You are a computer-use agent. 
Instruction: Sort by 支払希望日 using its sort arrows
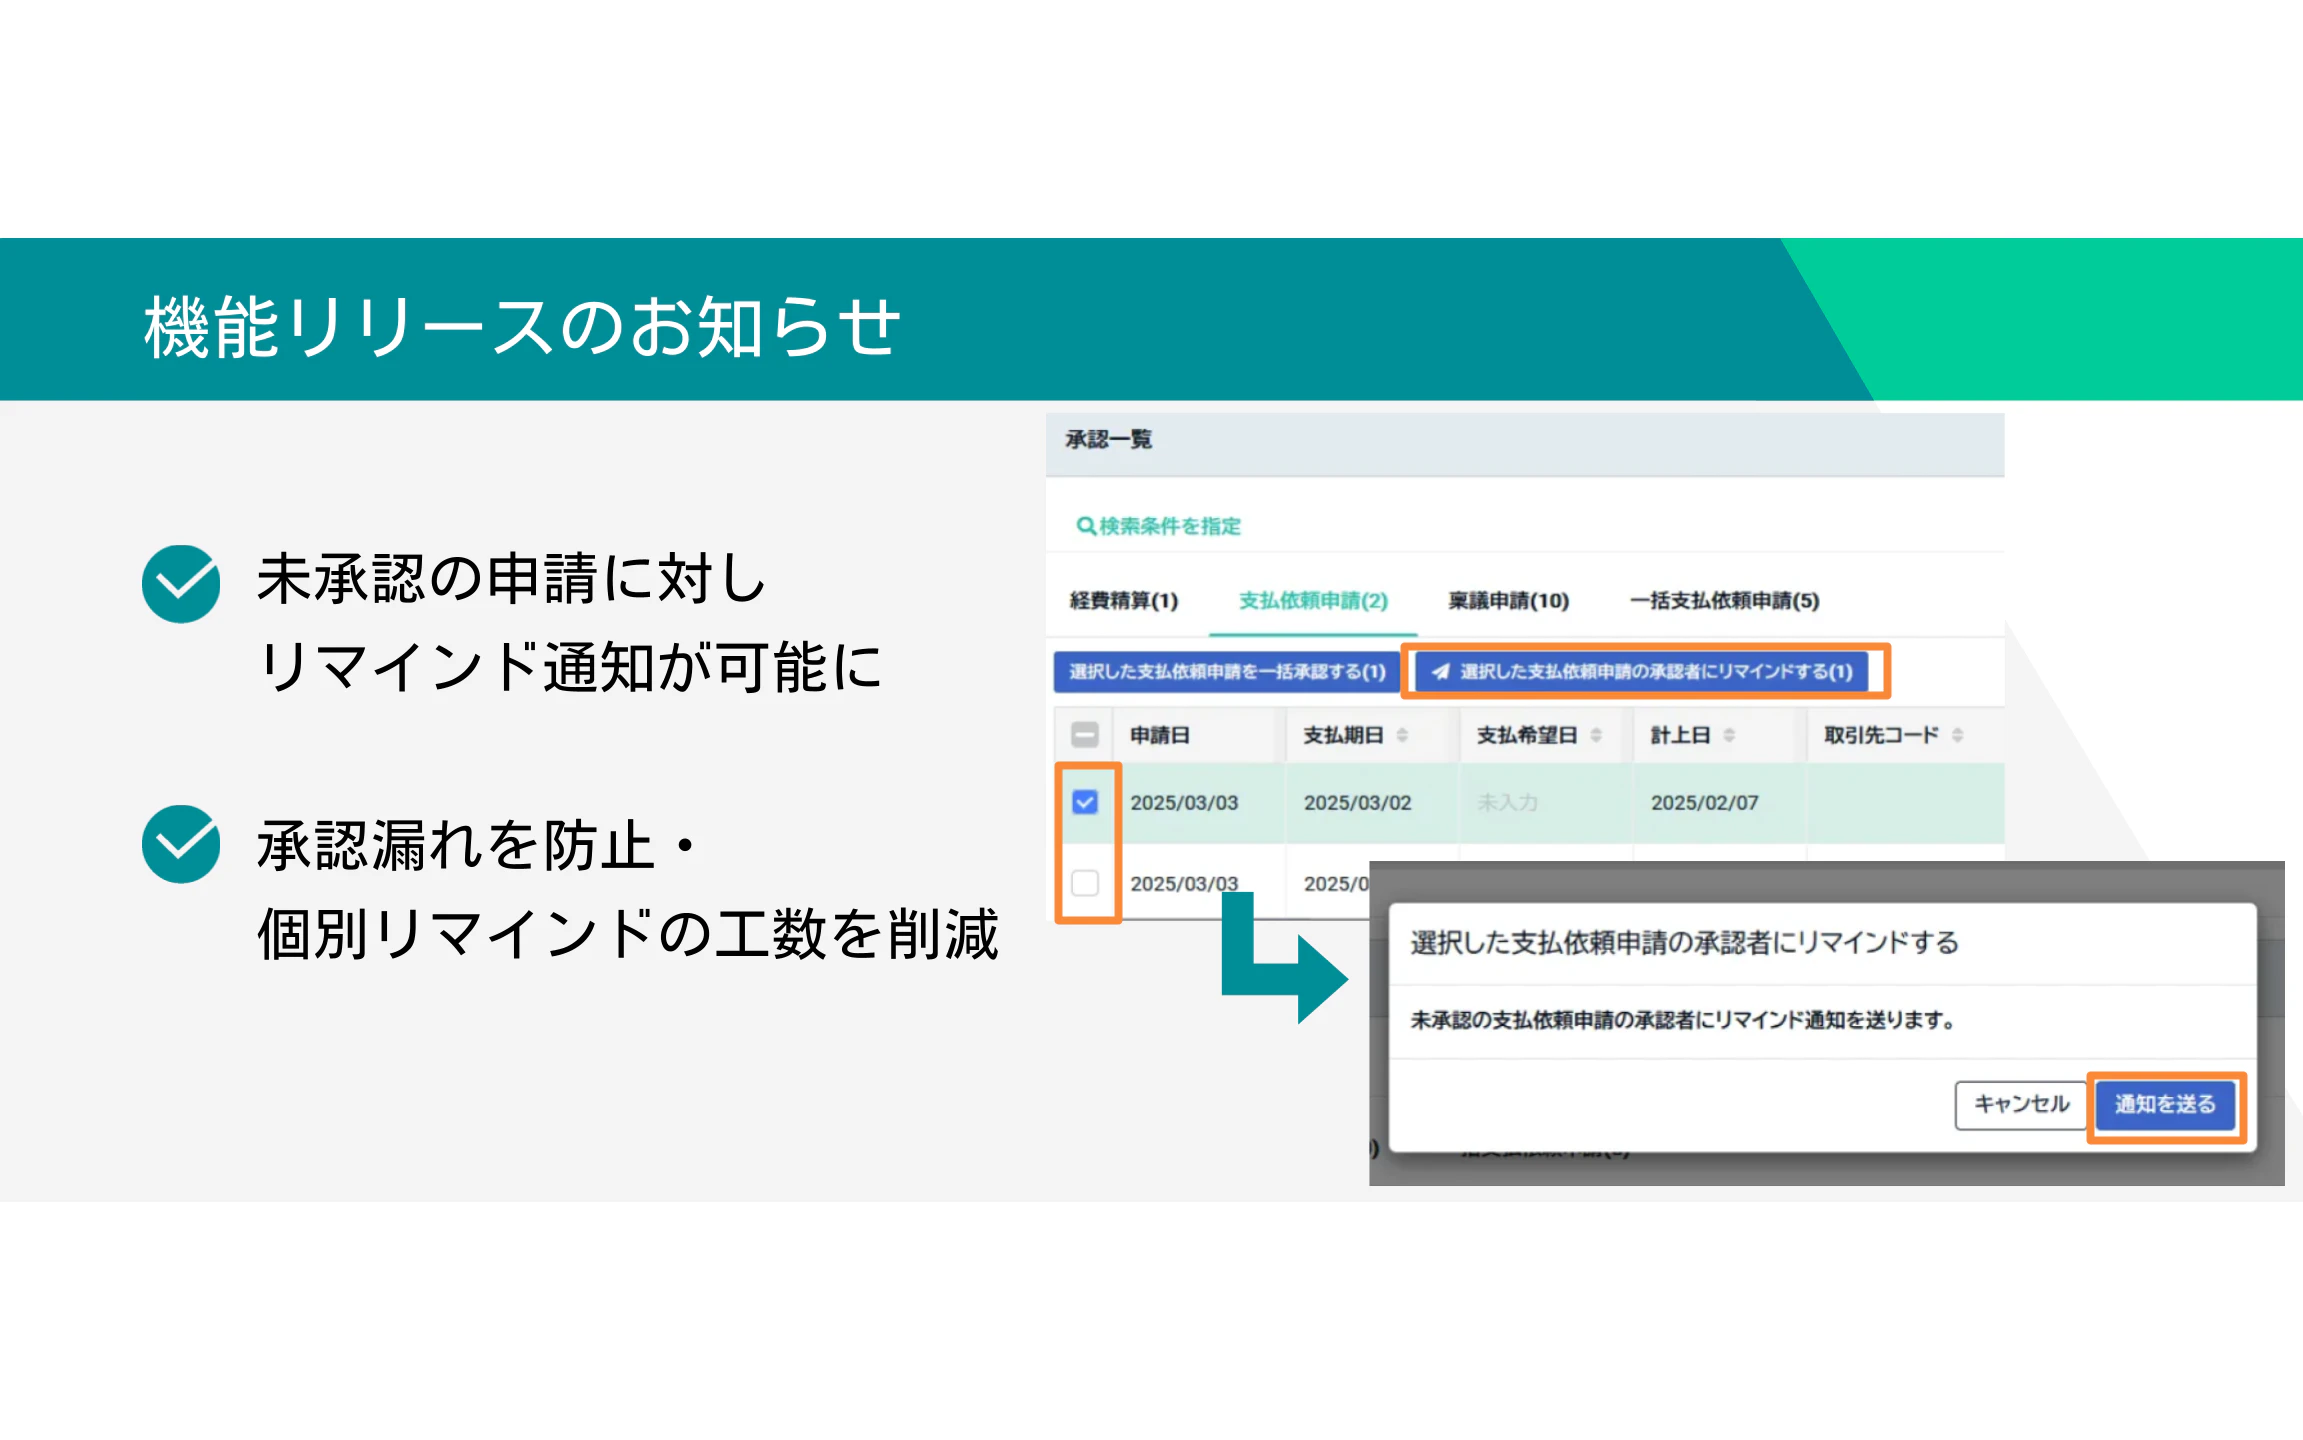[1596, 735]
